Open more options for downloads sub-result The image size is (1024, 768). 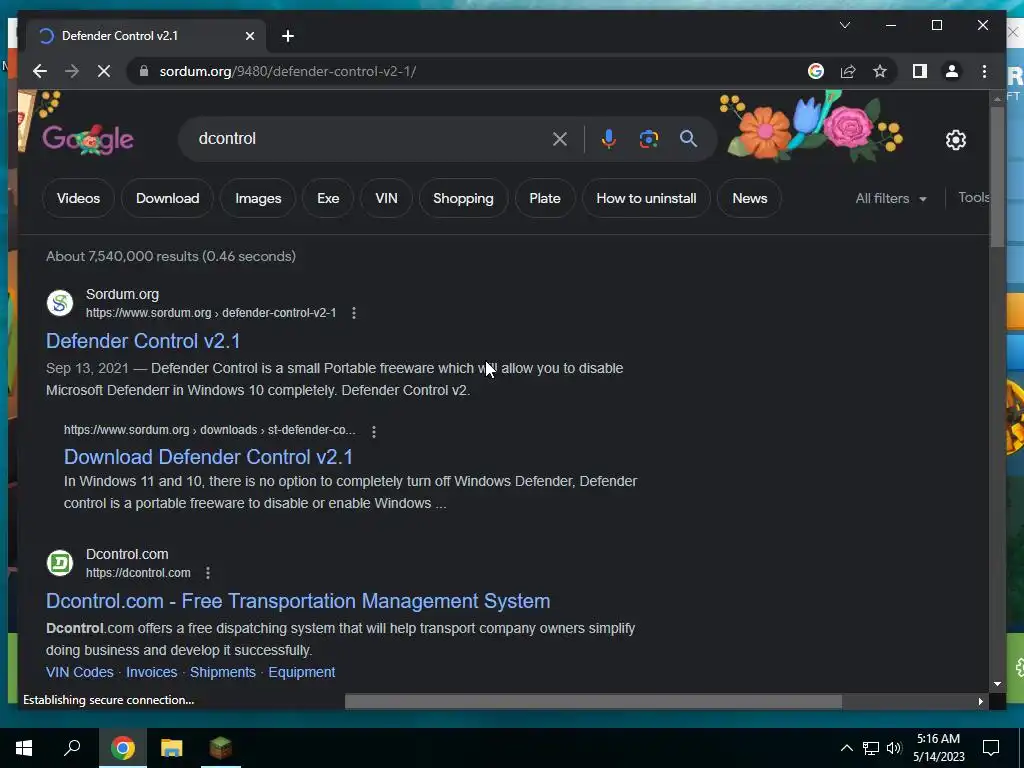(x=374, y=431)
